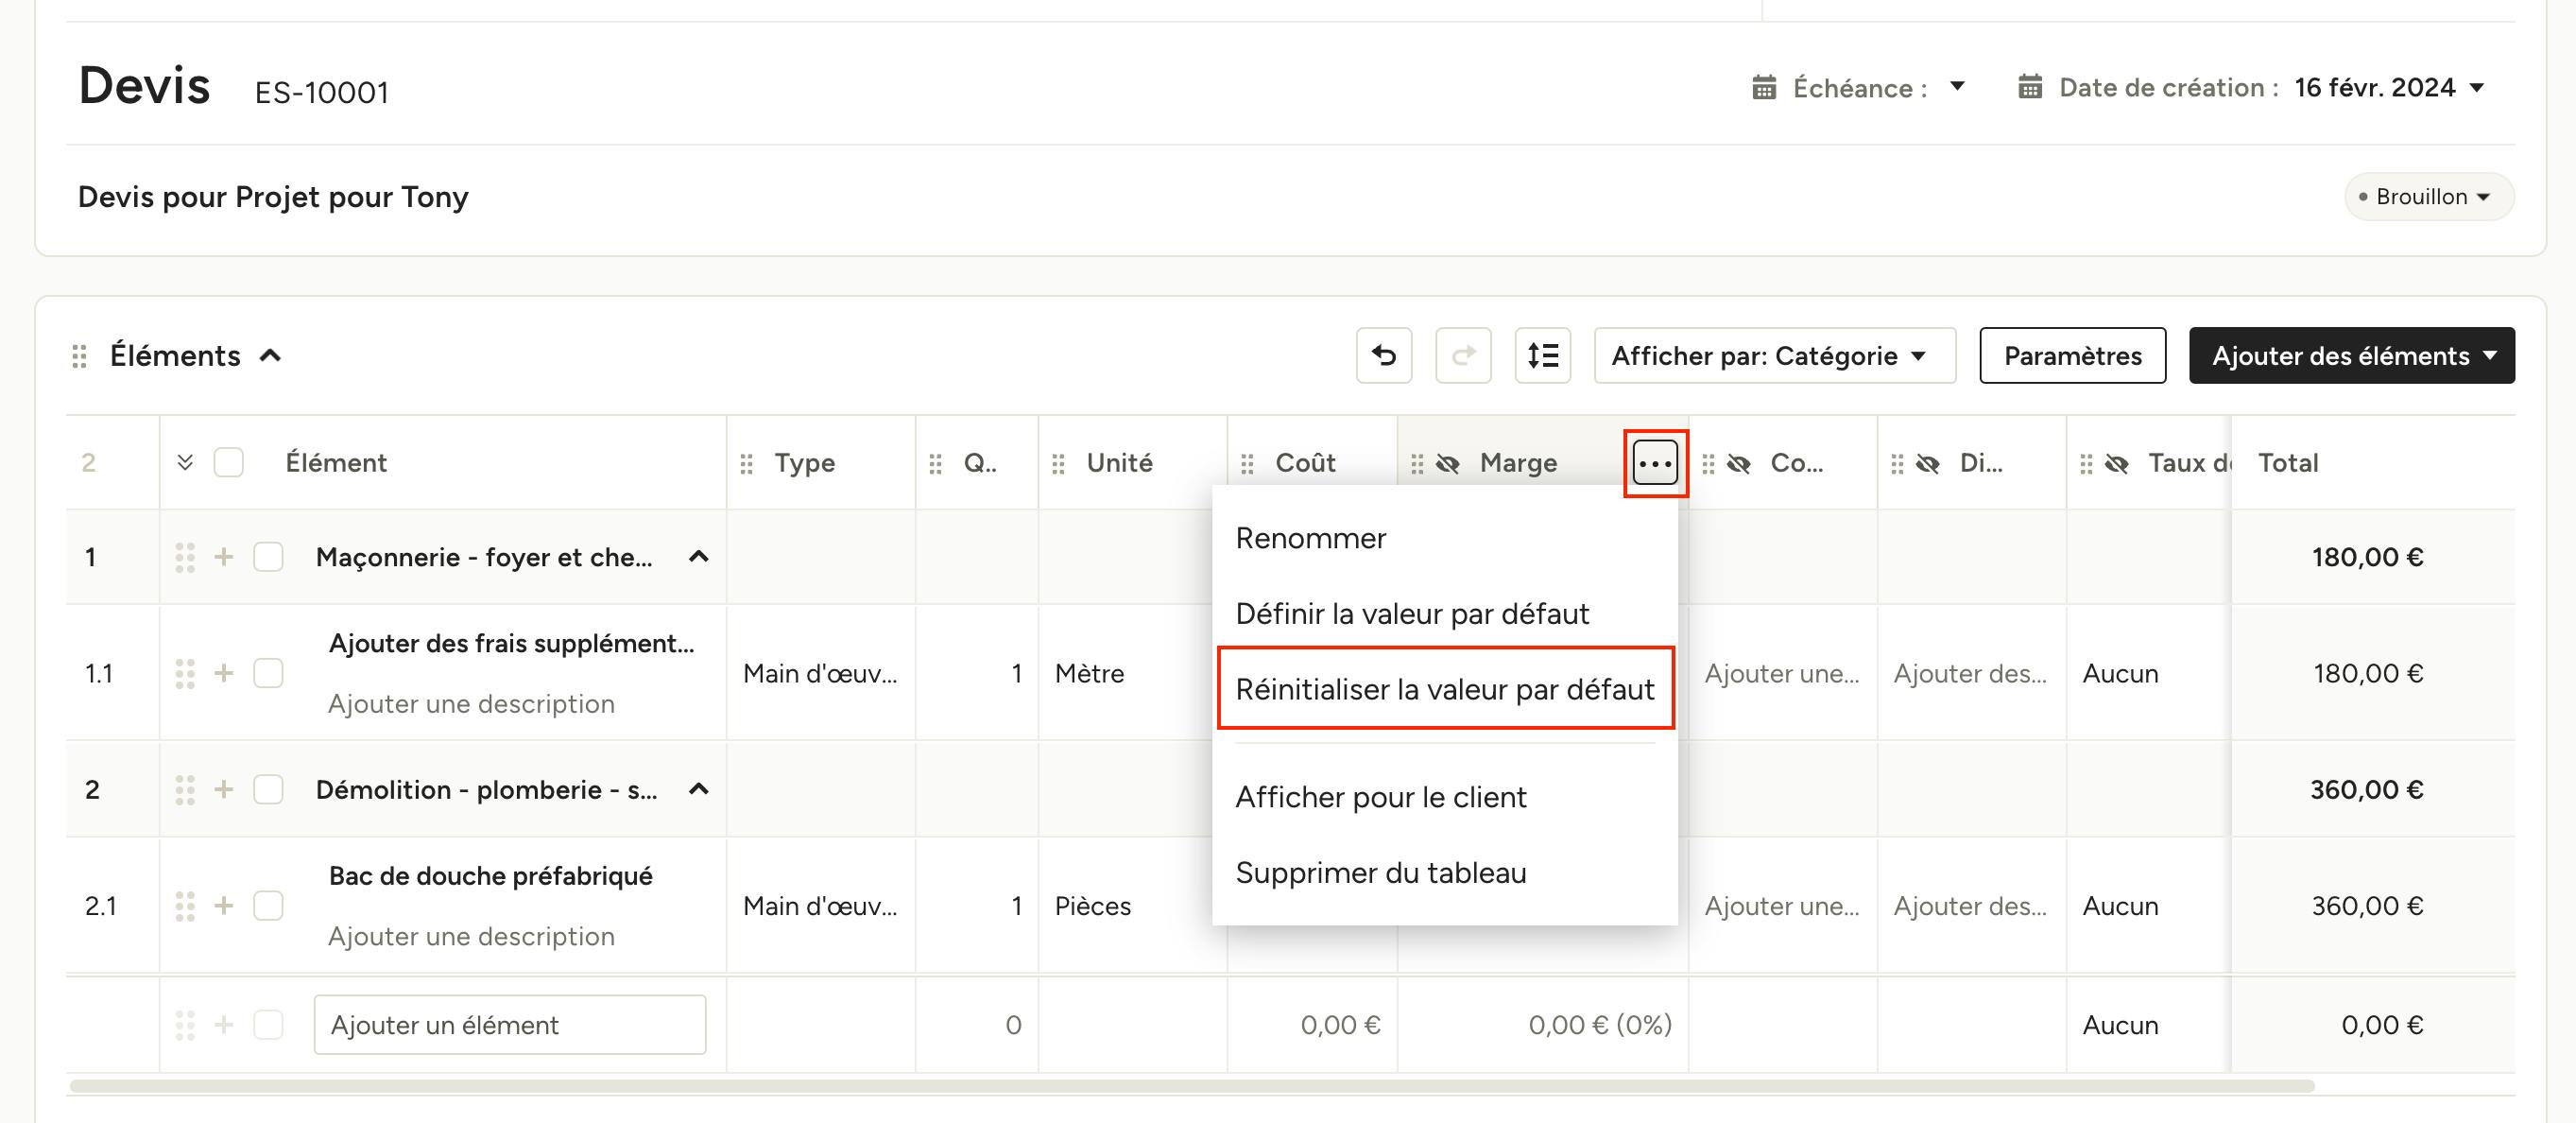Viewport: 2576px width, 1123px height.
Task: Click the 360,00 € total of row 2.1
Action: pos(2367,906)
